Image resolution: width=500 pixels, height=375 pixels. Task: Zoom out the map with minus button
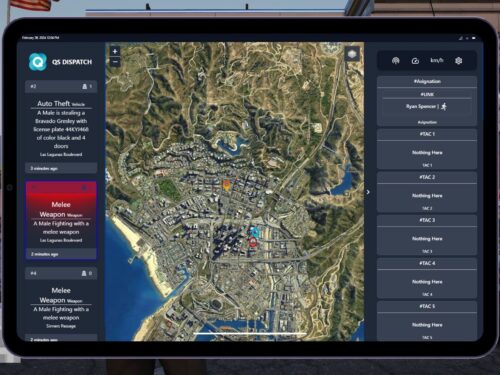point(115,62)
